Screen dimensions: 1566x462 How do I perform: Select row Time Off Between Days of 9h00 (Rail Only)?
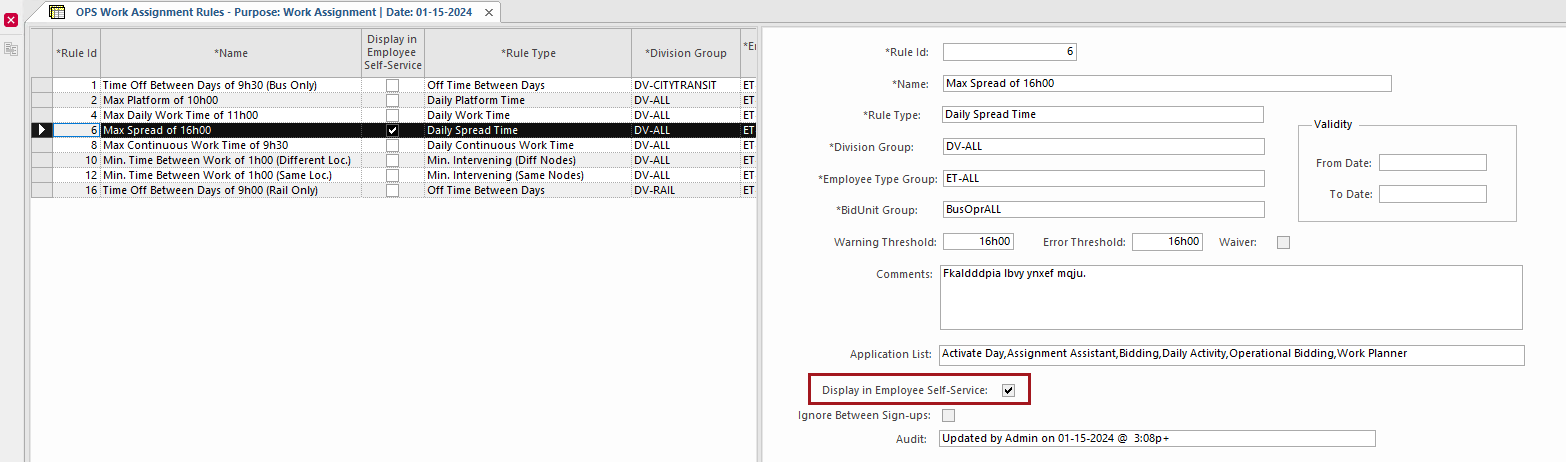(x=394, y=190)
